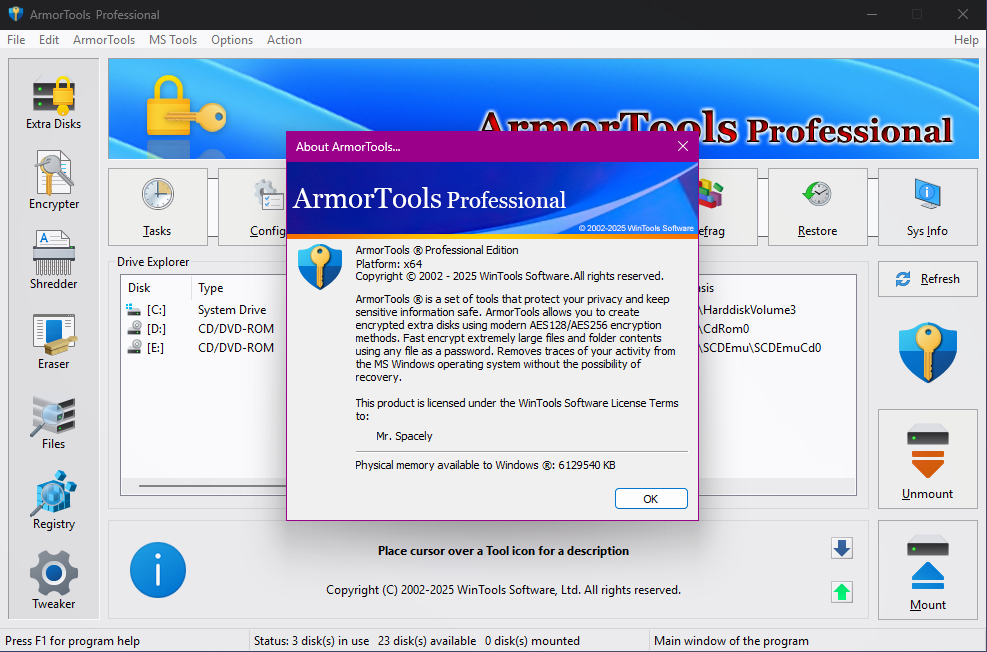Click the Defrag tool button

728,206
